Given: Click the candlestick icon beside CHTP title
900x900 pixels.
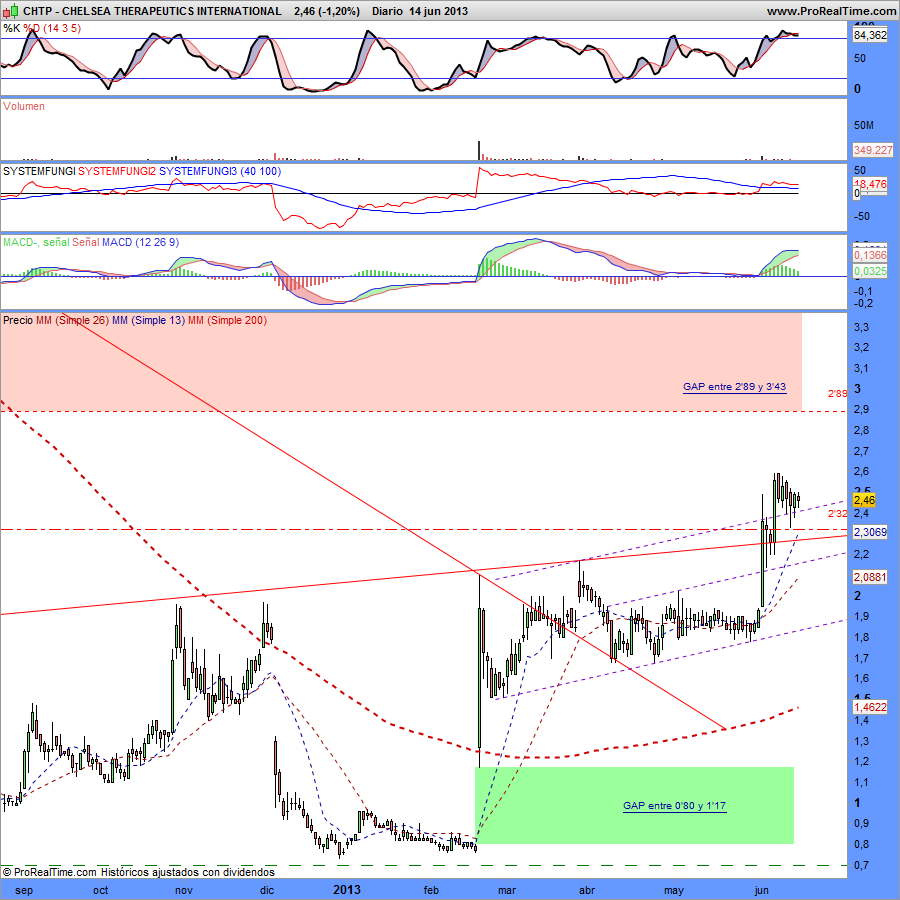Looking at the screenshot, I should click(10, 11).
